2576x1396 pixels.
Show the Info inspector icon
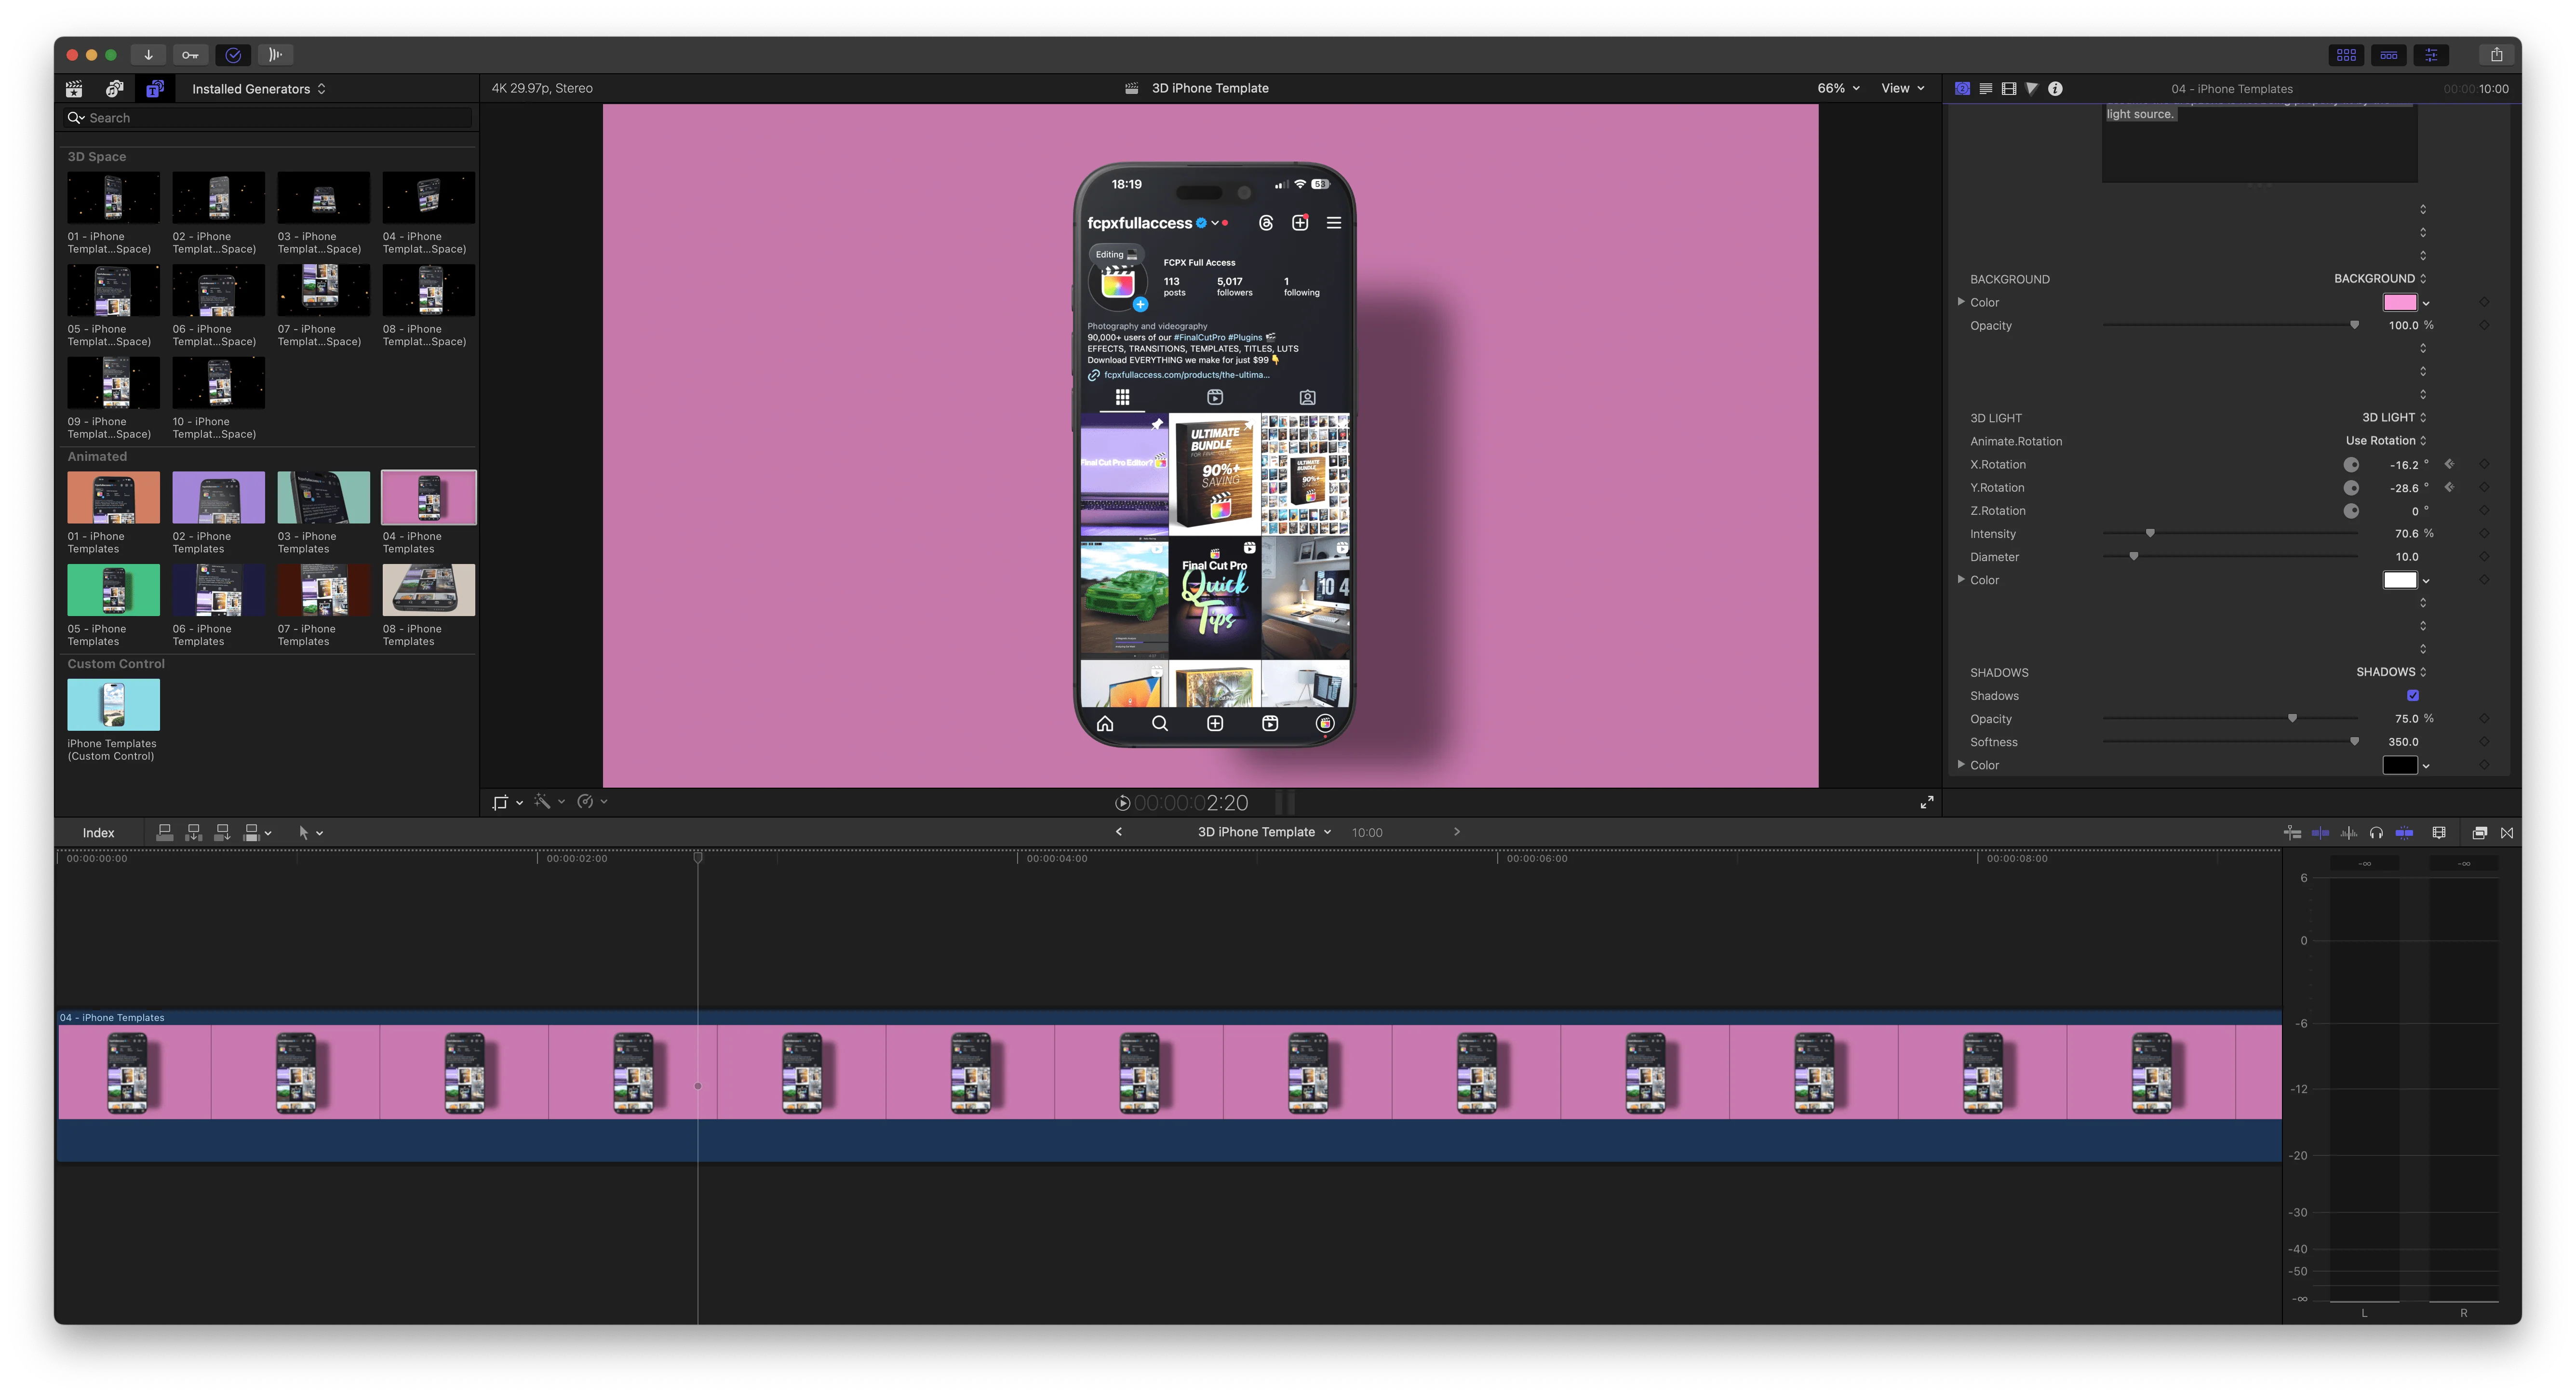coord(2055,89)
